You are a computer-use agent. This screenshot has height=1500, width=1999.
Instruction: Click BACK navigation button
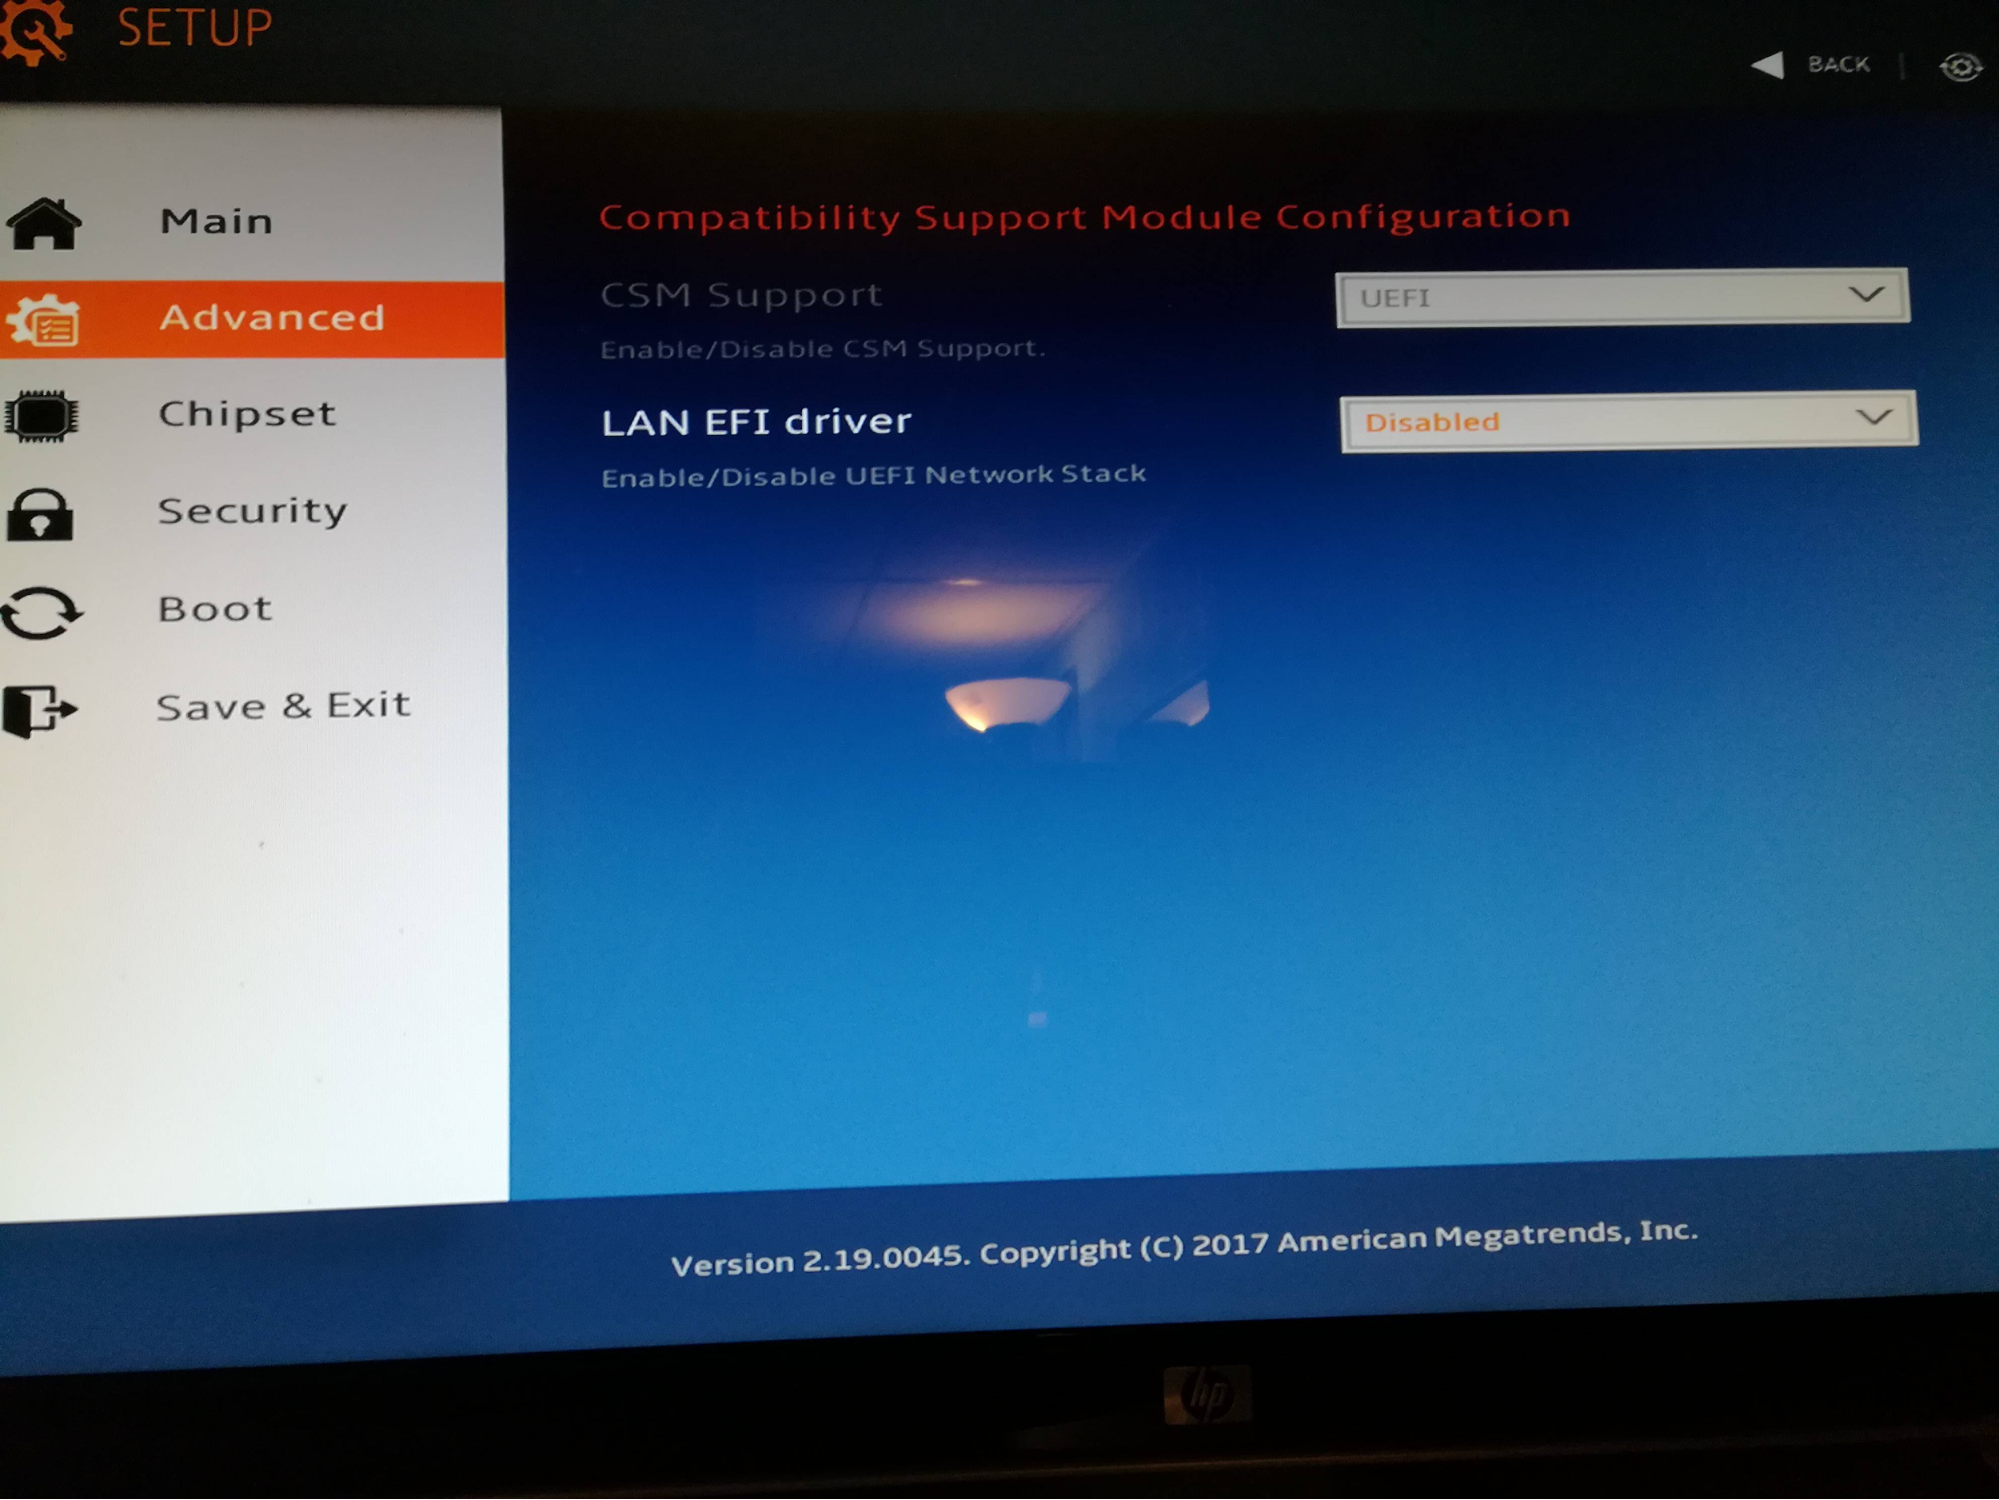click(x=1812, y=63)
